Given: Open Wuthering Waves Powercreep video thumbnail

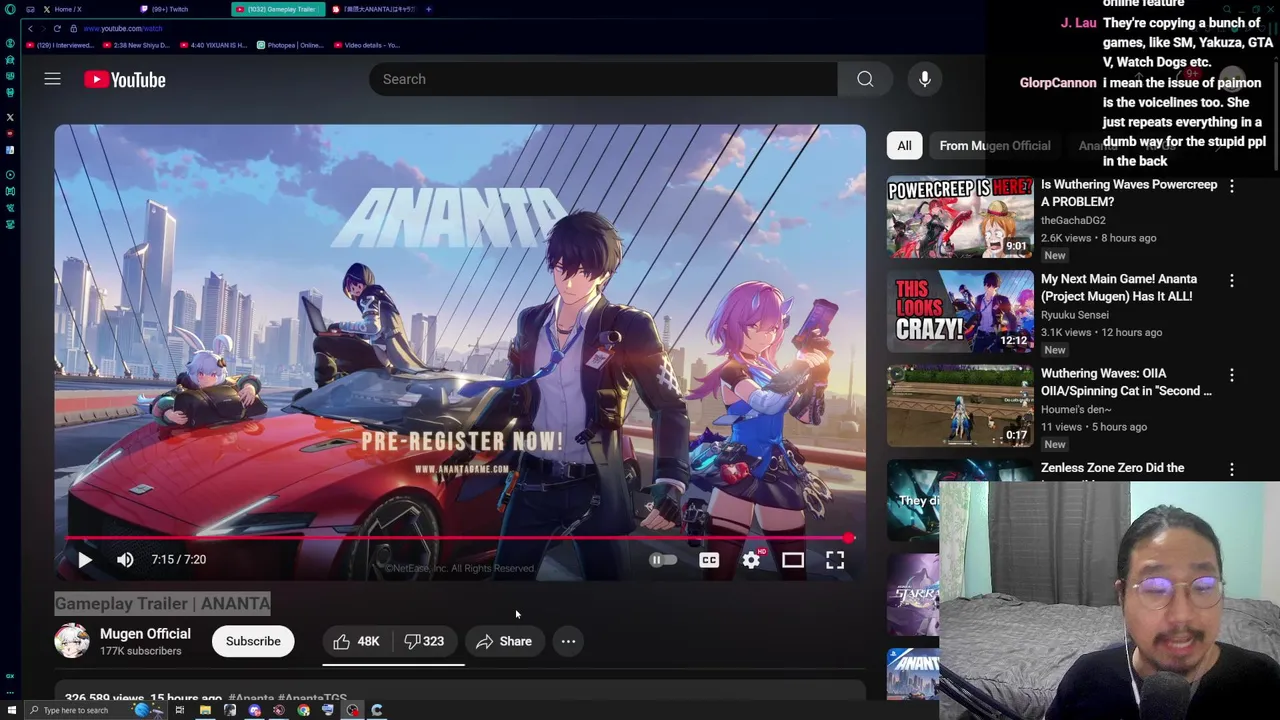Looking at the screenshot, I should point(960,217).
